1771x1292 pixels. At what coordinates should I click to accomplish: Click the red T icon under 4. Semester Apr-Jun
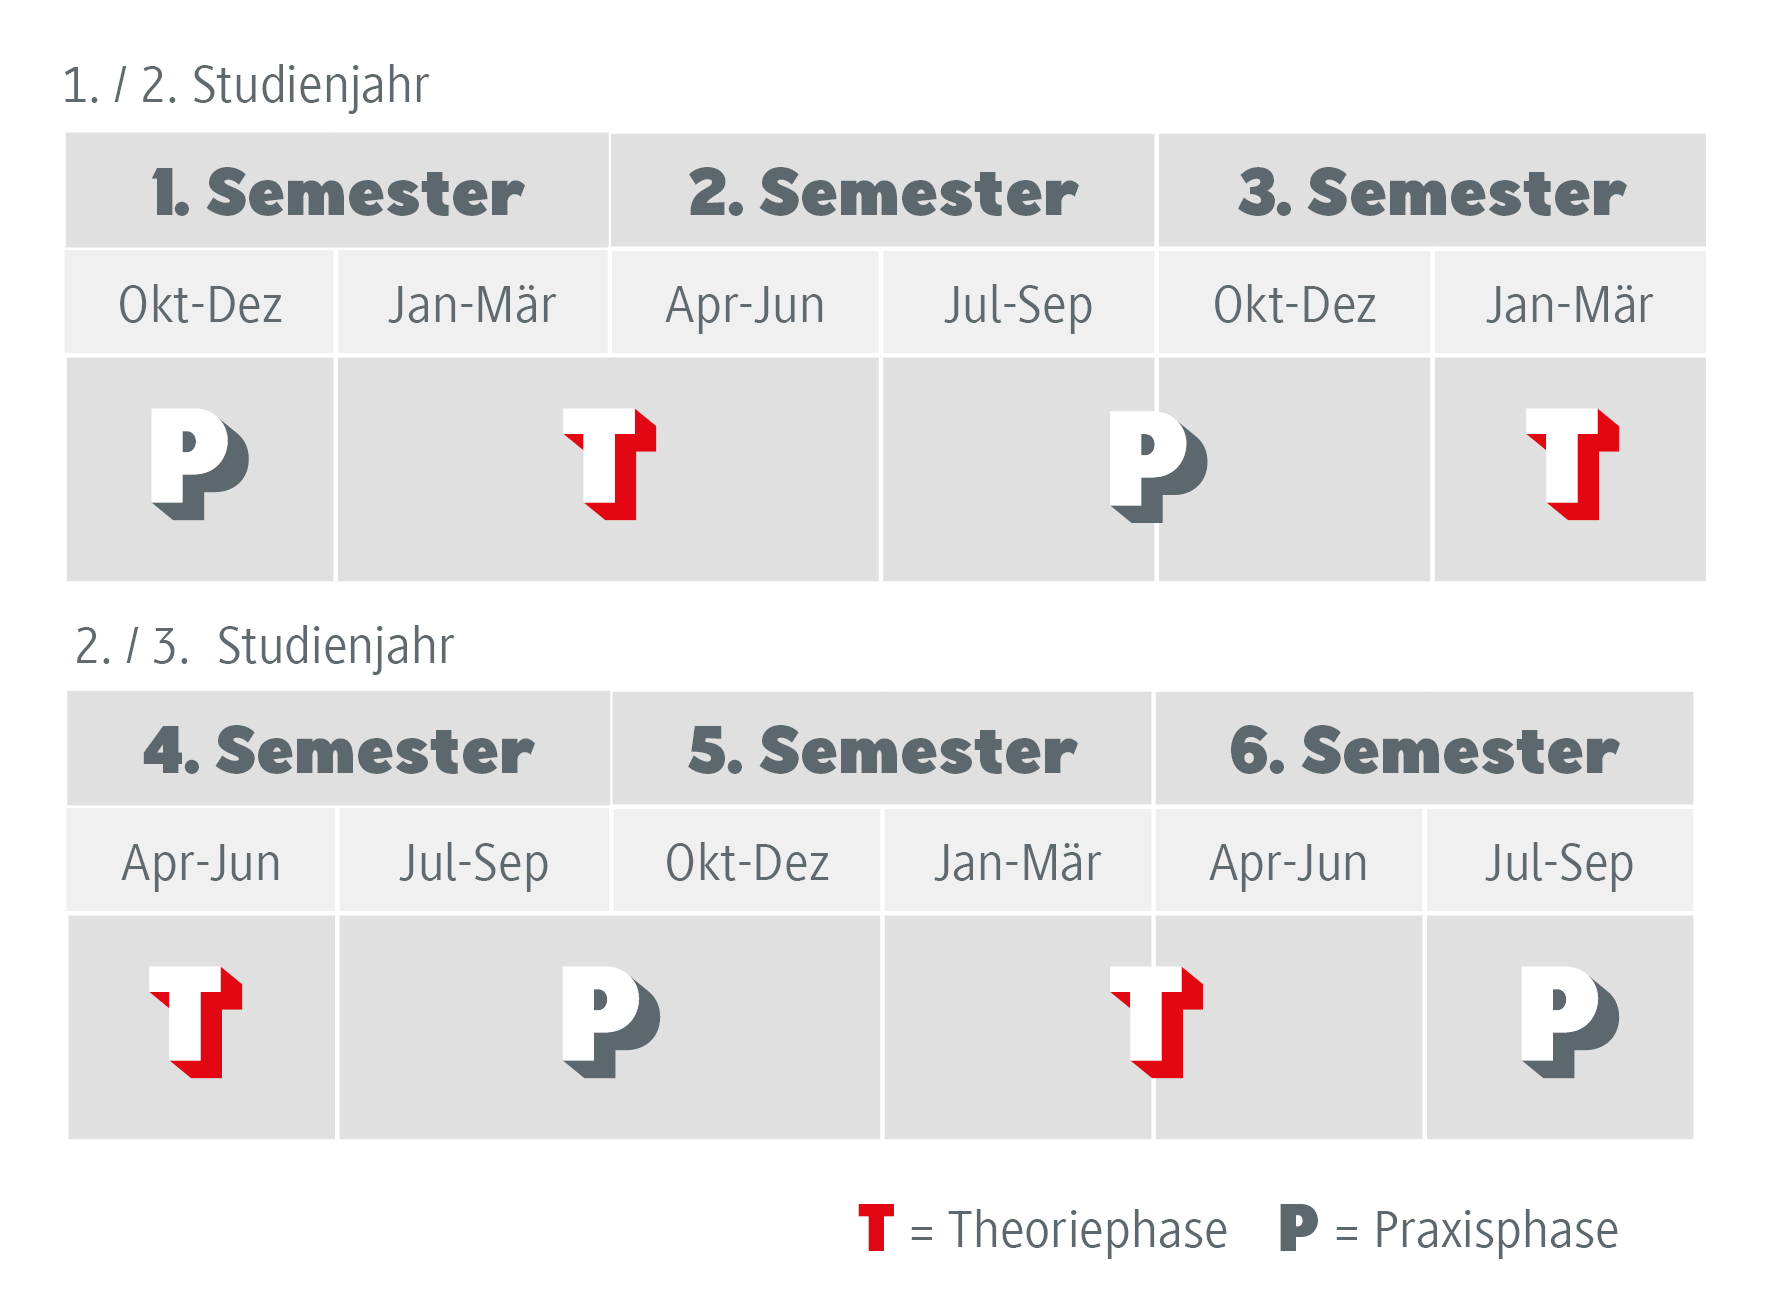pyautogui.click(x=196, y=1022)
